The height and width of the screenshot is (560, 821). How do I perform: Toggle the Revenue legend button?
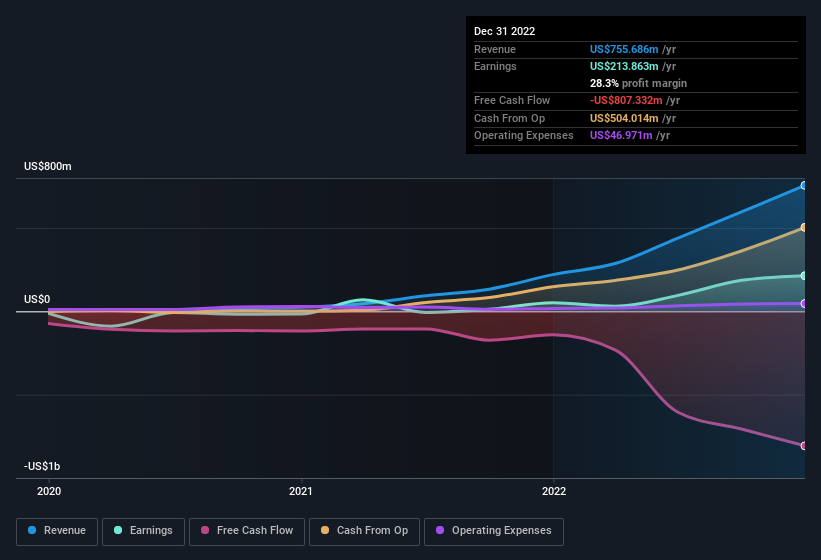coord(57,531)
